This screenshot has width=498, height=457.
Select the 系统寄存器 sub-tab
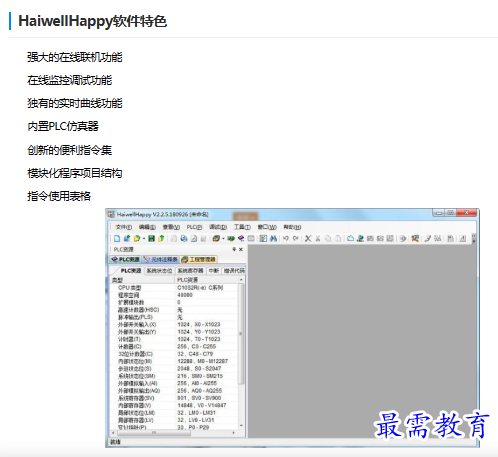(190, 270)
